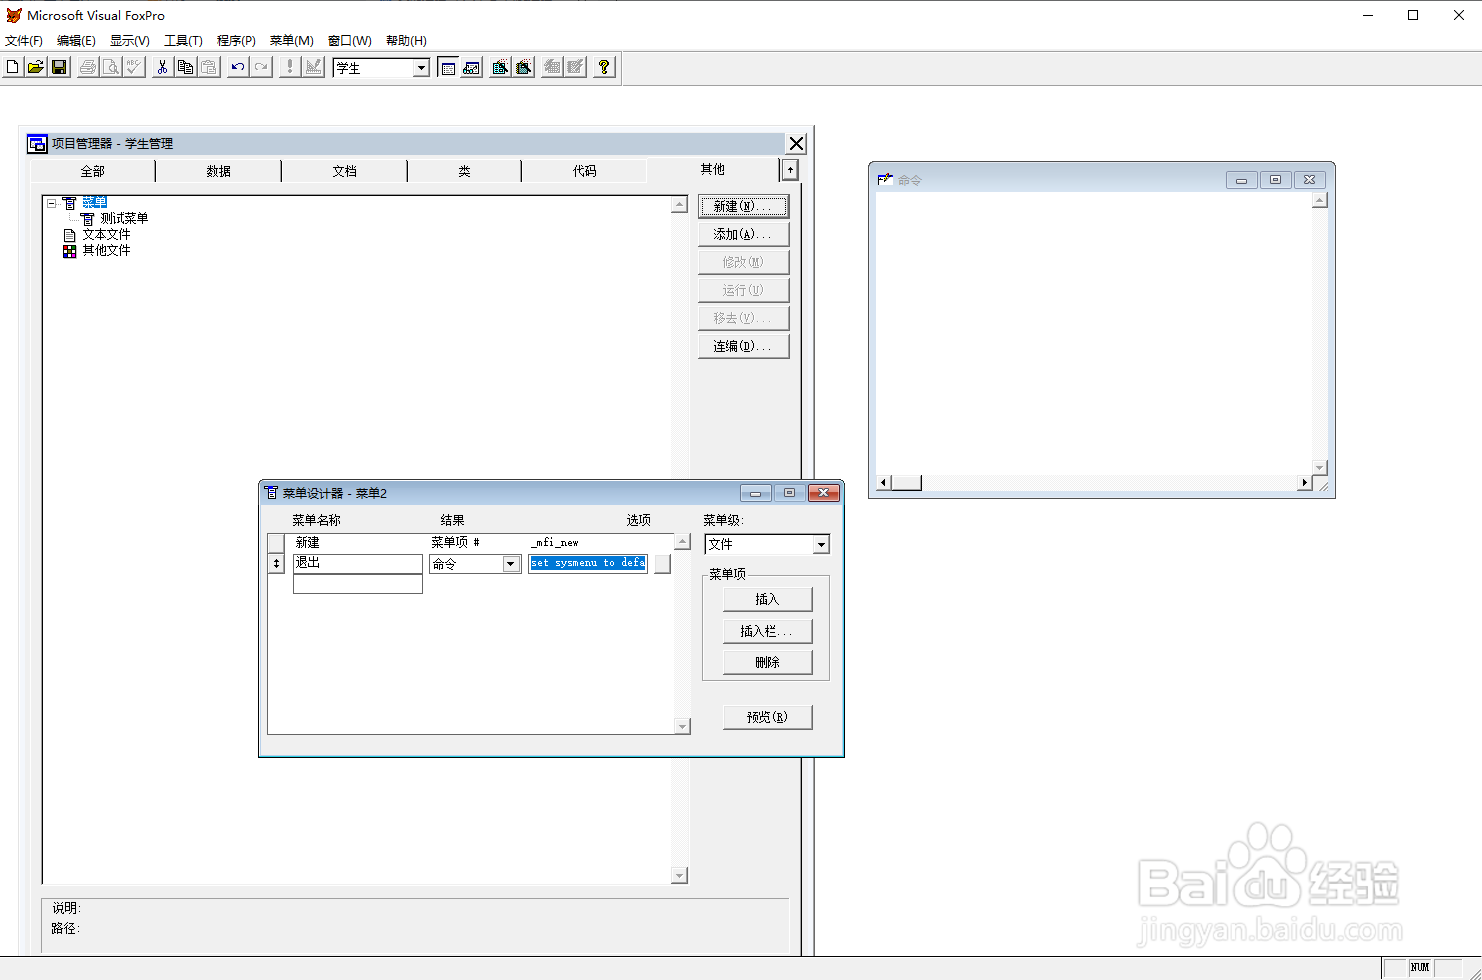
Task: Click the Cut scissors icon
Action: [x=162, y=67]
